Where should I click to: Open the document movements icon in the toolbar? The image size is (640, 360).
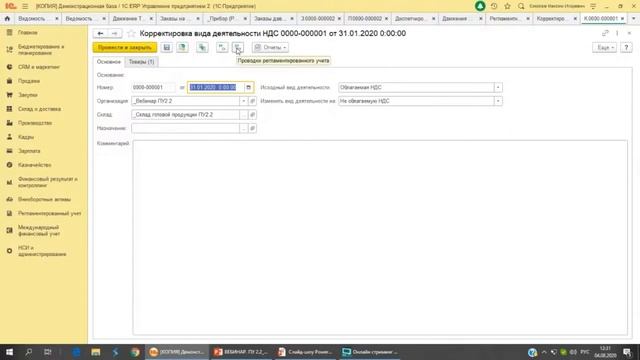coord(222,47)
